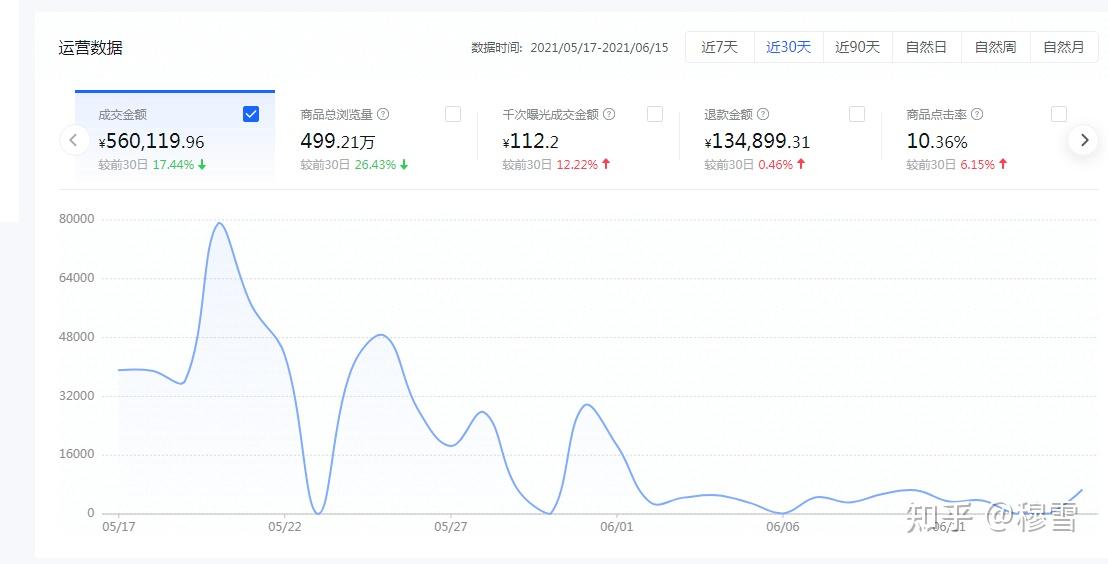Click the 运营数据 heading
The height and width of the screenshot is (564, 1108).
(90, 48)
